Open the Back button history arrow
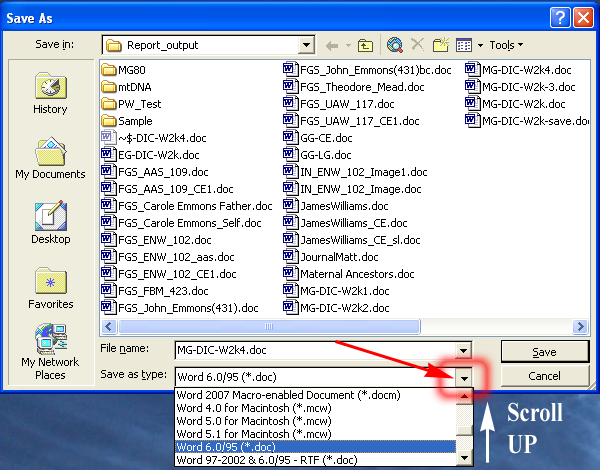This screenshot has height=470, width=600. [x=348, y=46]
